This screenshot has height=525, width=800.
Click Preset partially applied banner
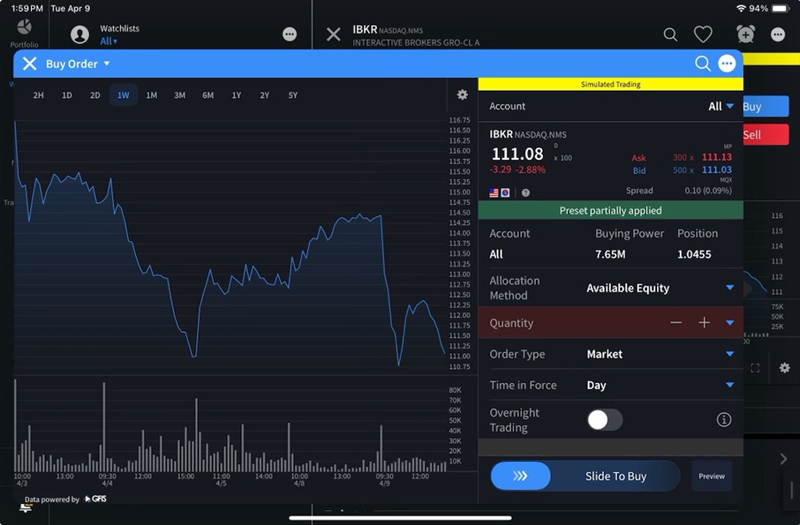click(611, 211)
